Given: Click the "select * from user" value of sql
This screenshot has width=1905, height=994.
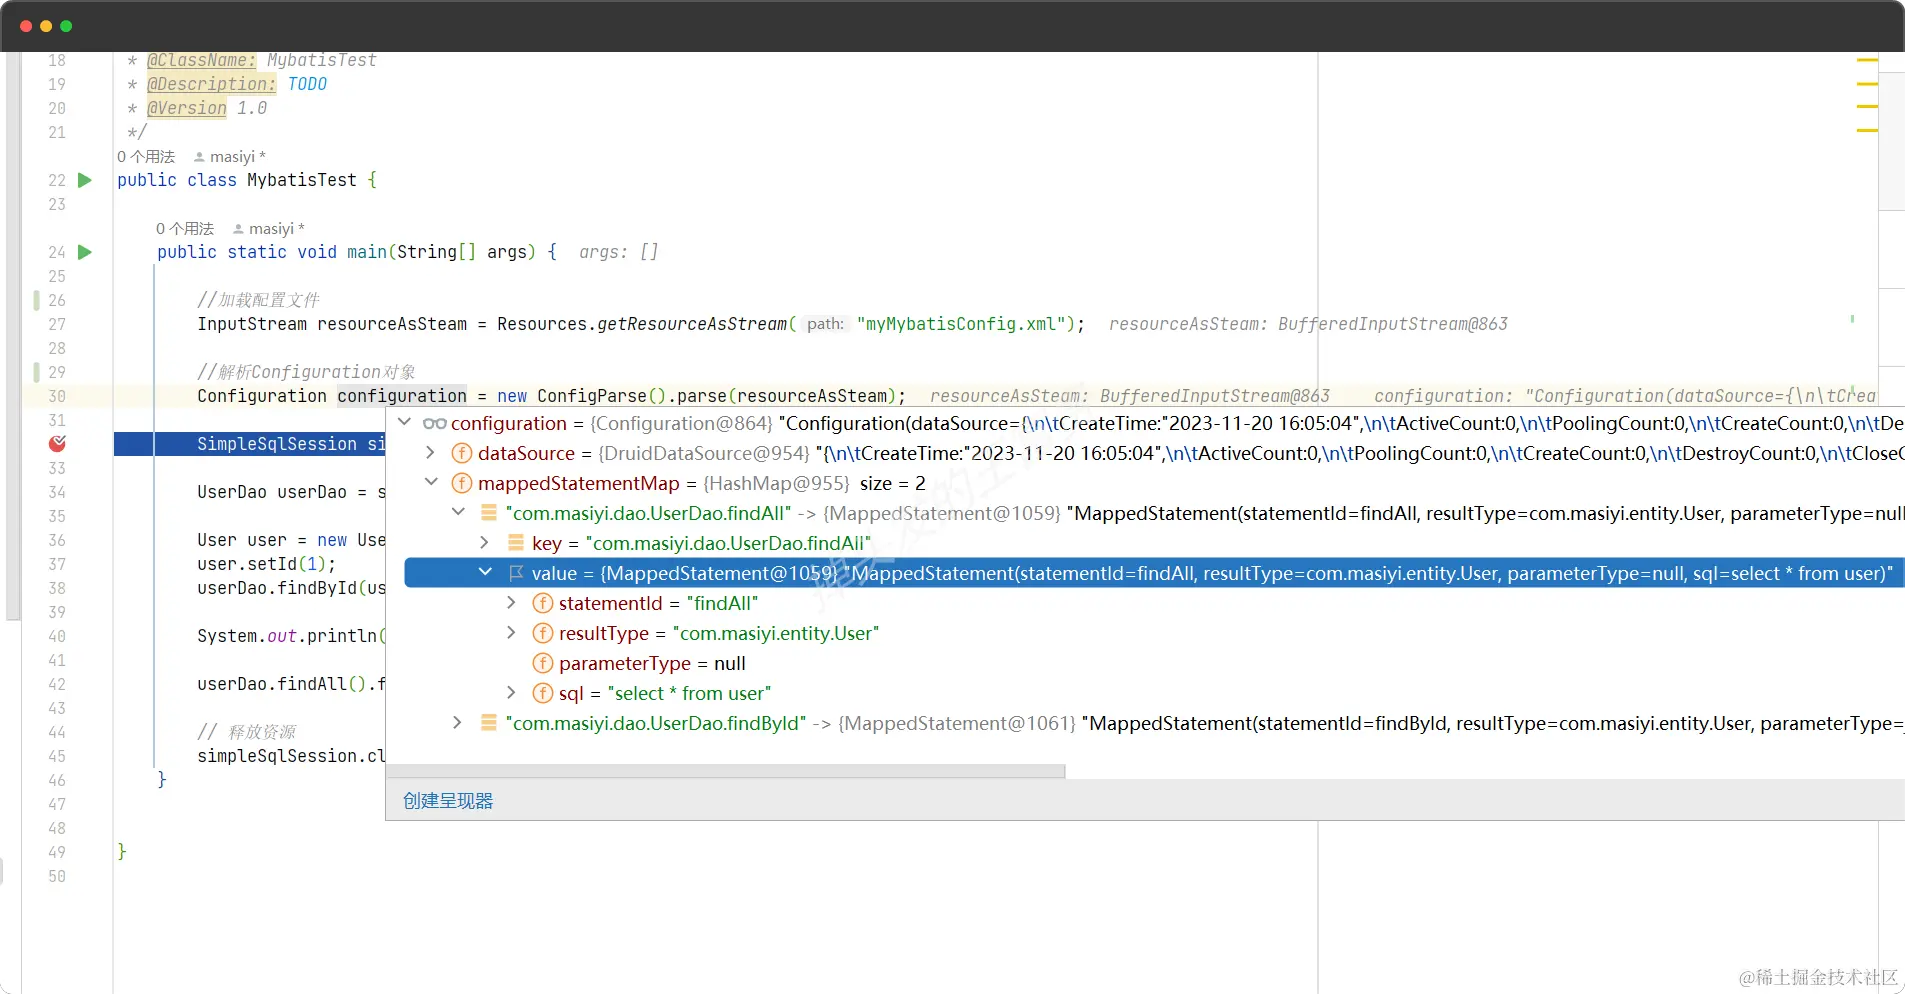Looking at the screenshot, I should click(x=690, y=694).
